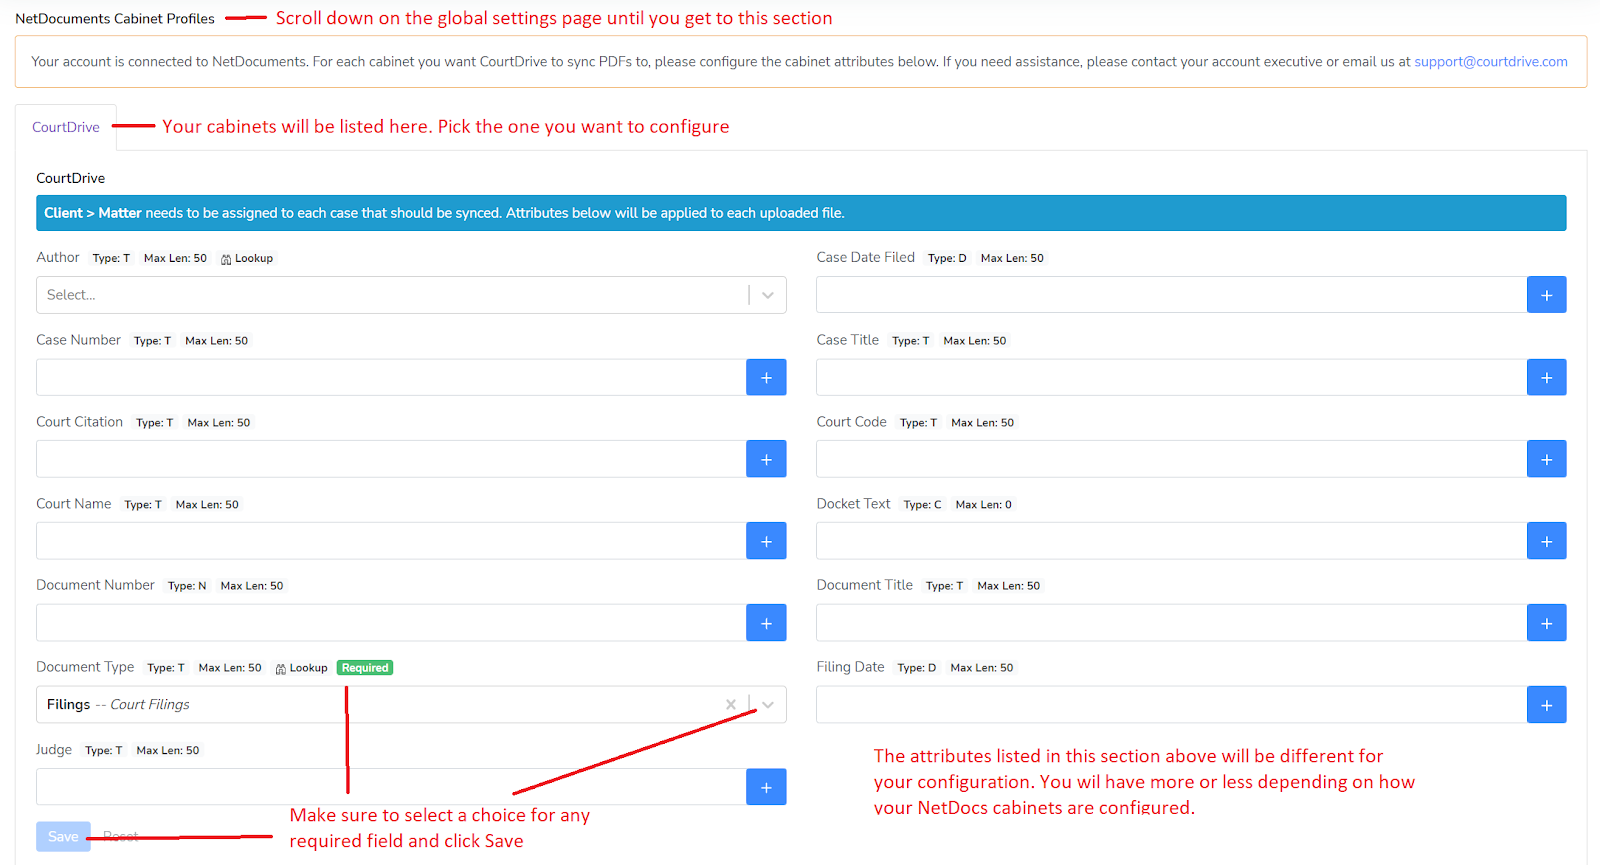
Task: Focus the Court Code input field
Action: click(1172, 459)
